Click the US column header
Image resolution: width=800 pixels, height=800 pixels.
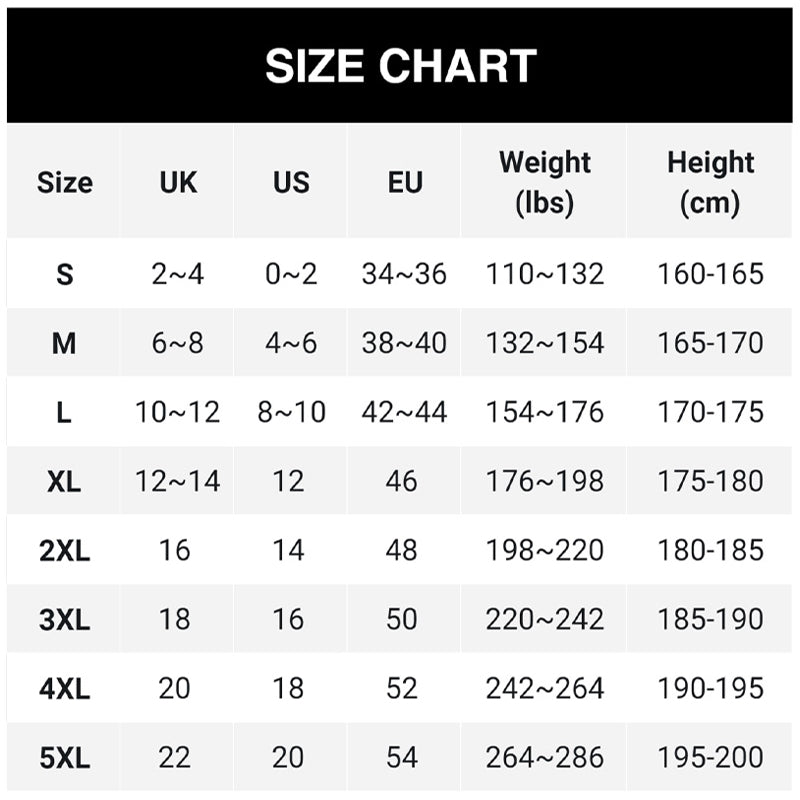coord(291,182)
